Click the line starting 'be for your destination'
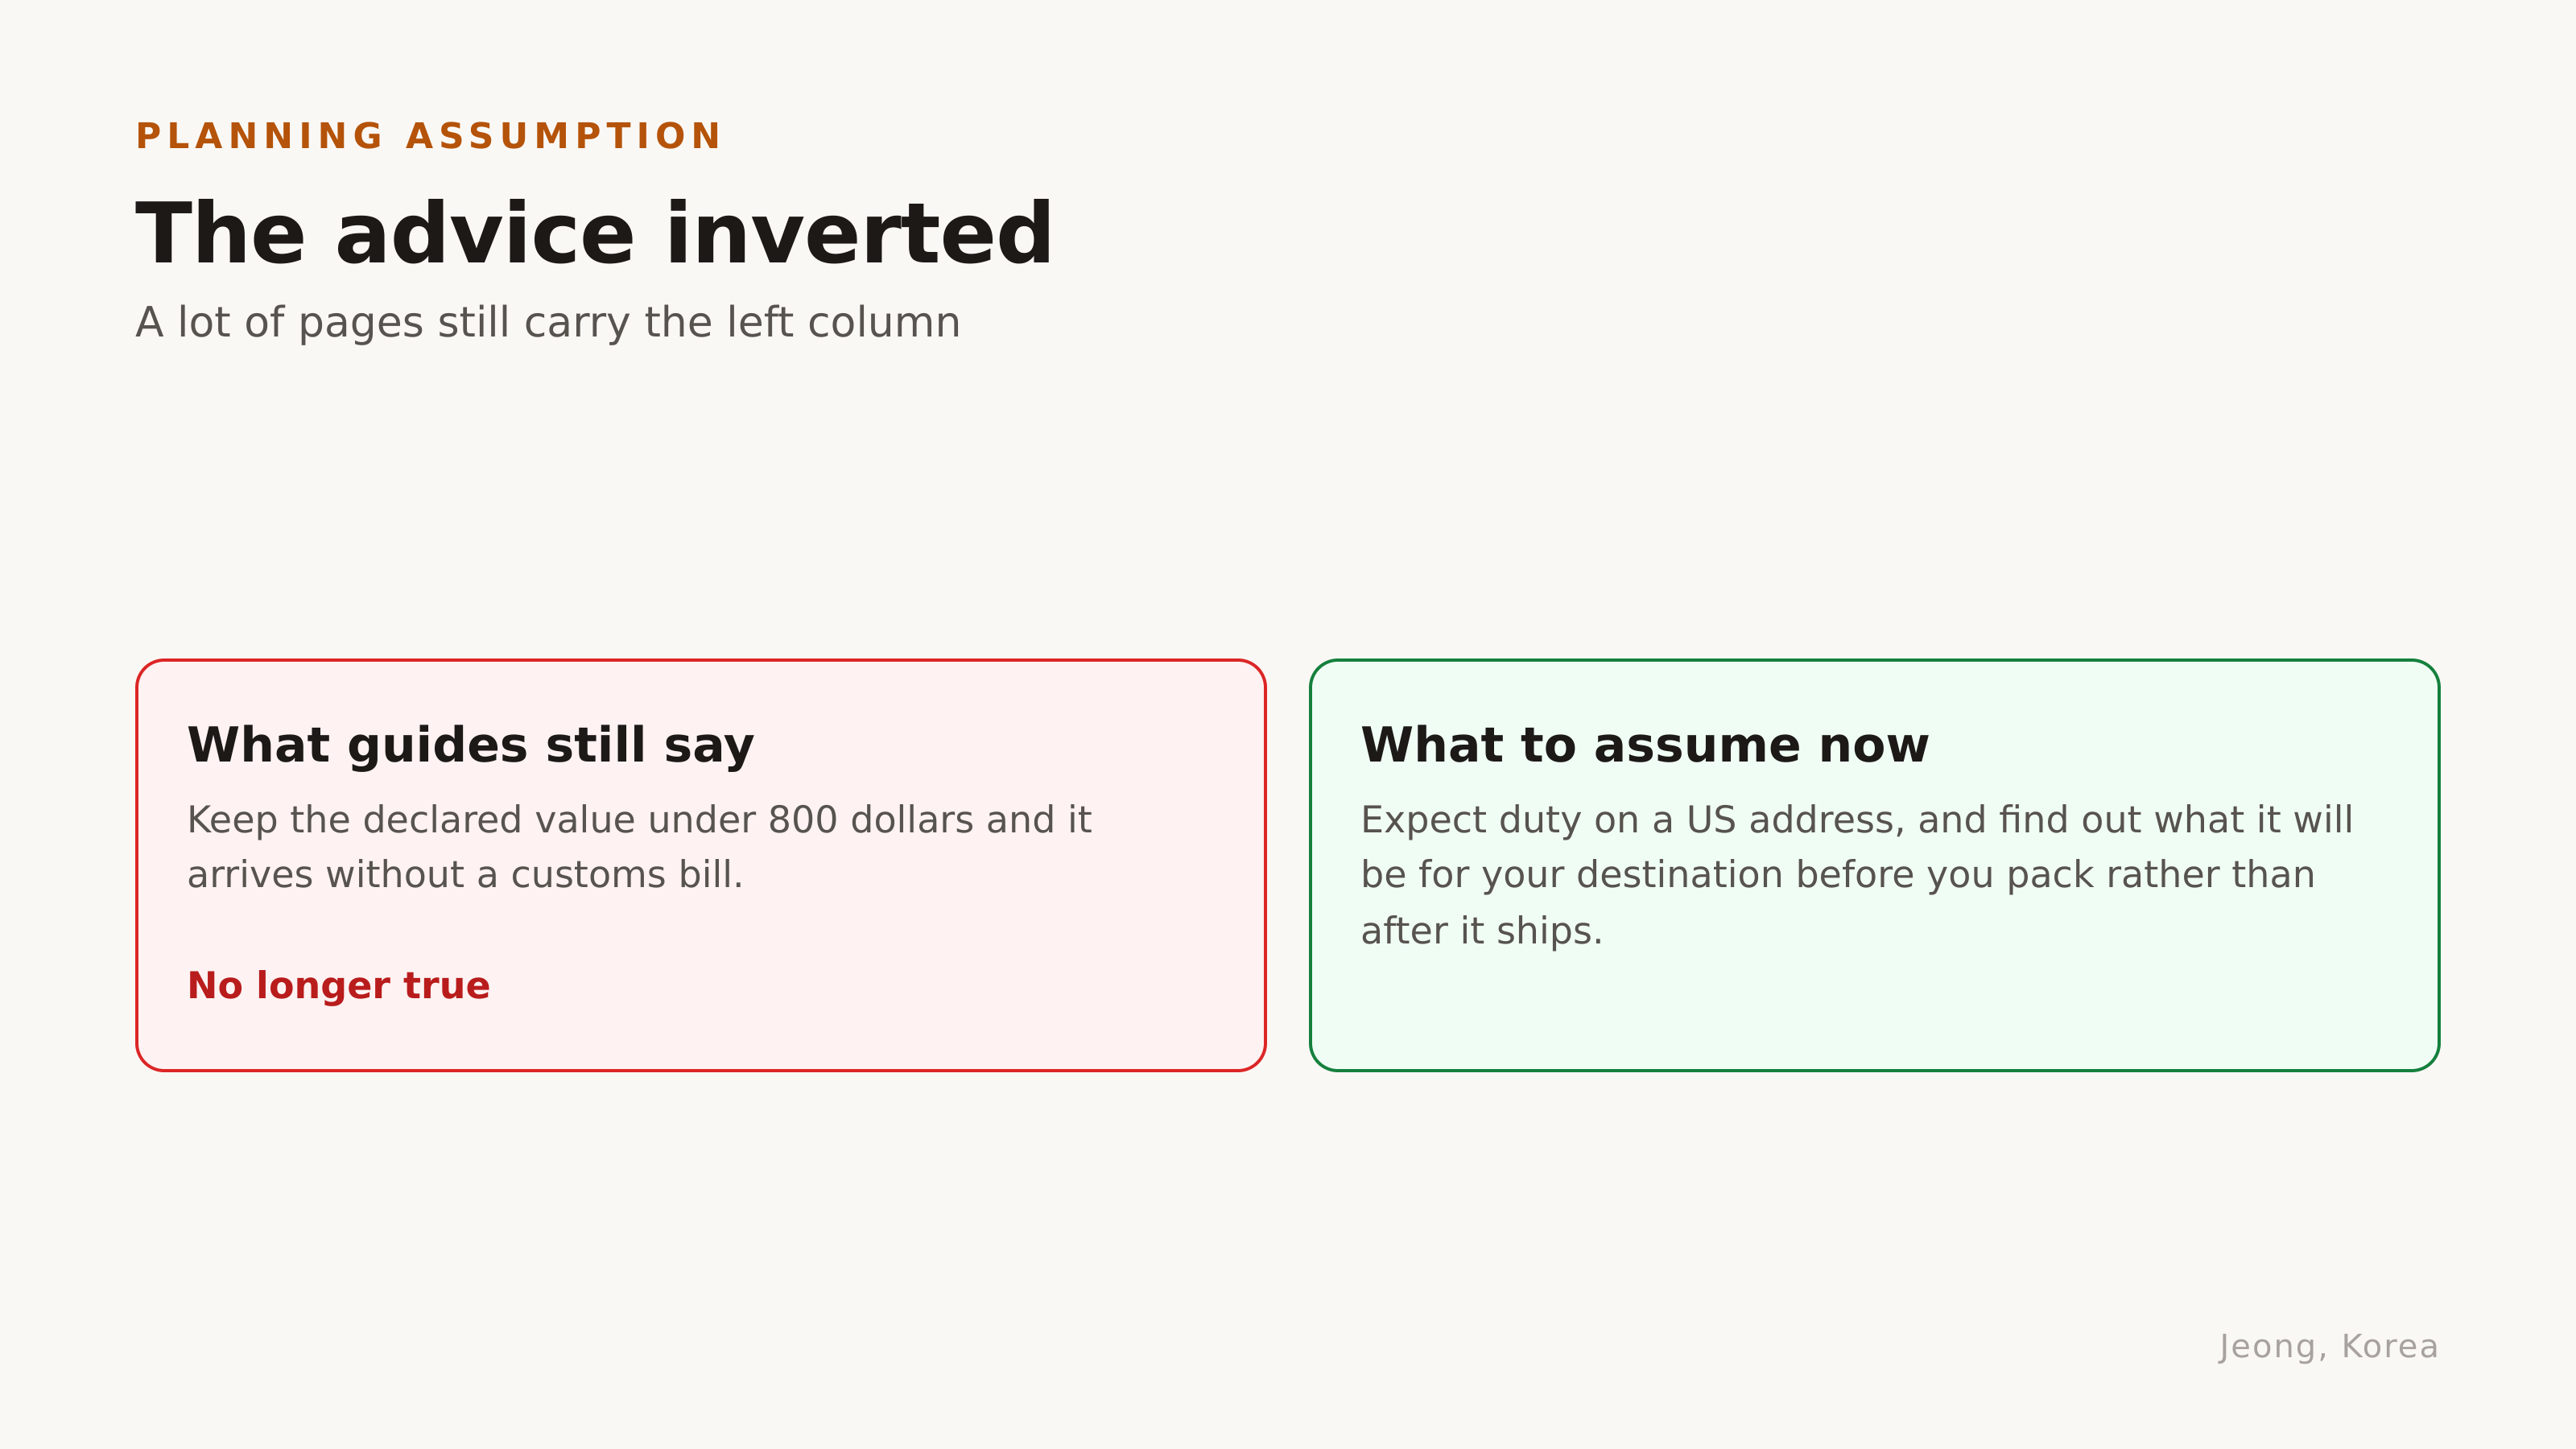This screenshot has width=2576, height=1449. [1838, 875]
